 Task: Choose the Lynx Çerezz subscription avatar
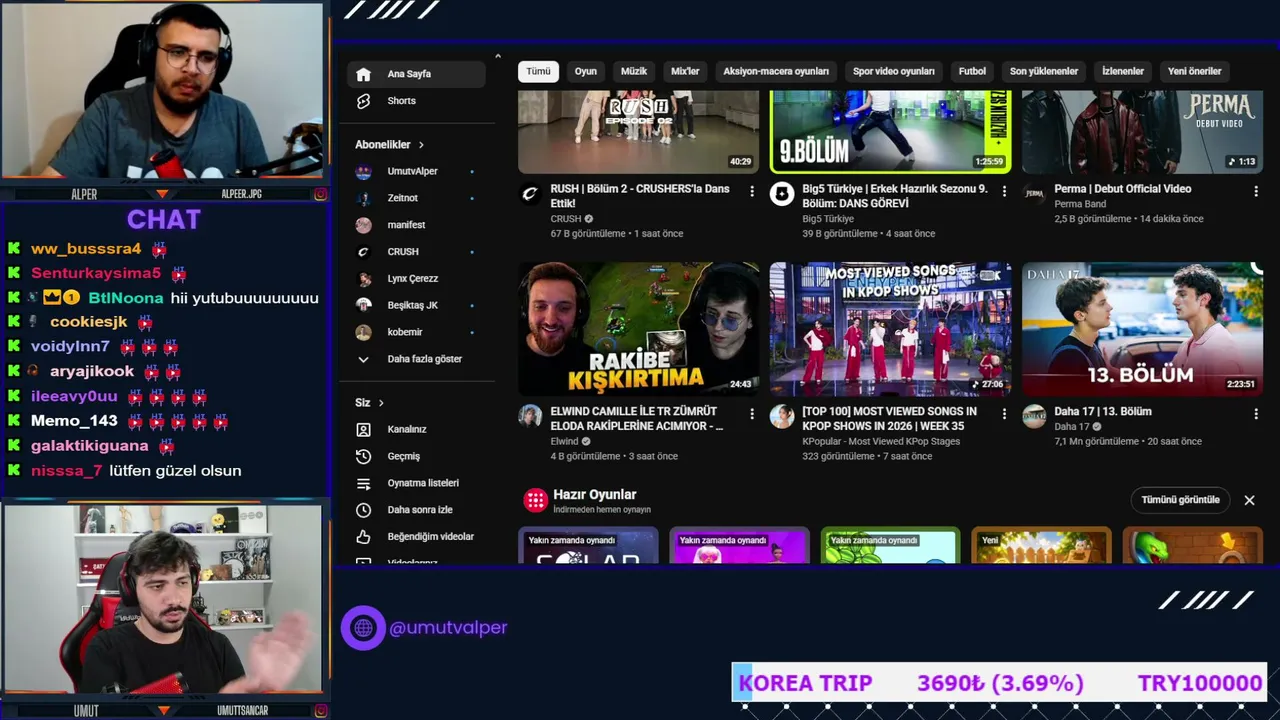(364, 279)
